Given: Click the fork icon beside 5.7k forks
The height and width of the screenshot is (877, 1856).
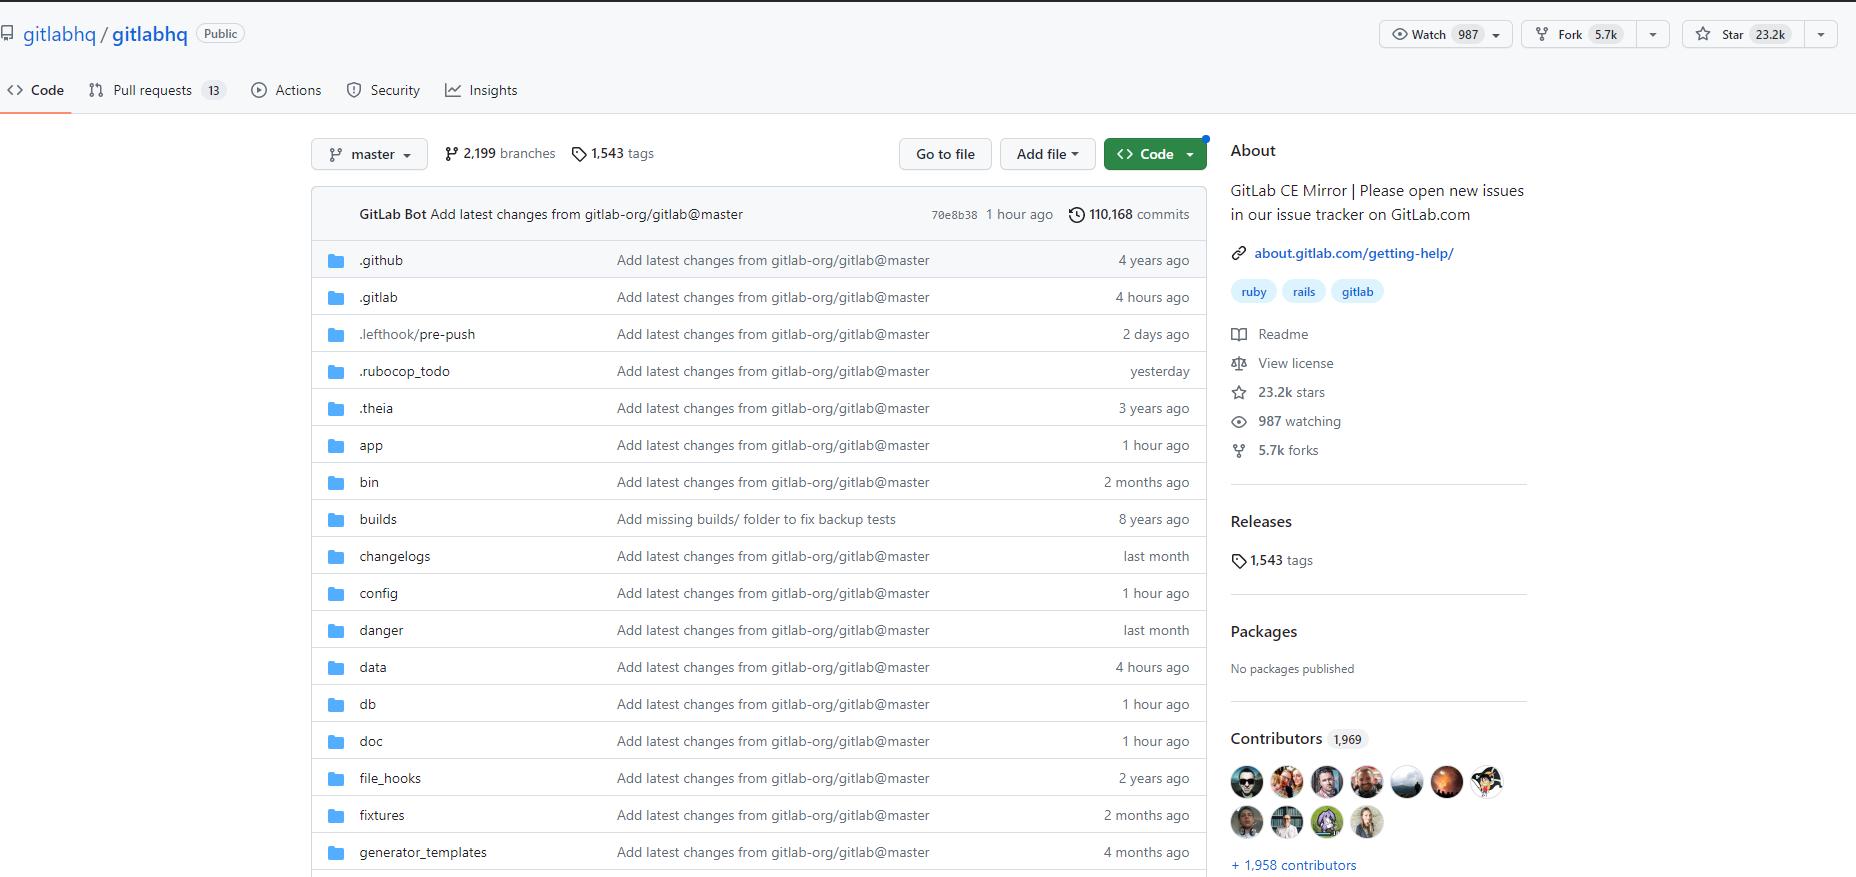Looking at the screenshot, I should 1239,450.
